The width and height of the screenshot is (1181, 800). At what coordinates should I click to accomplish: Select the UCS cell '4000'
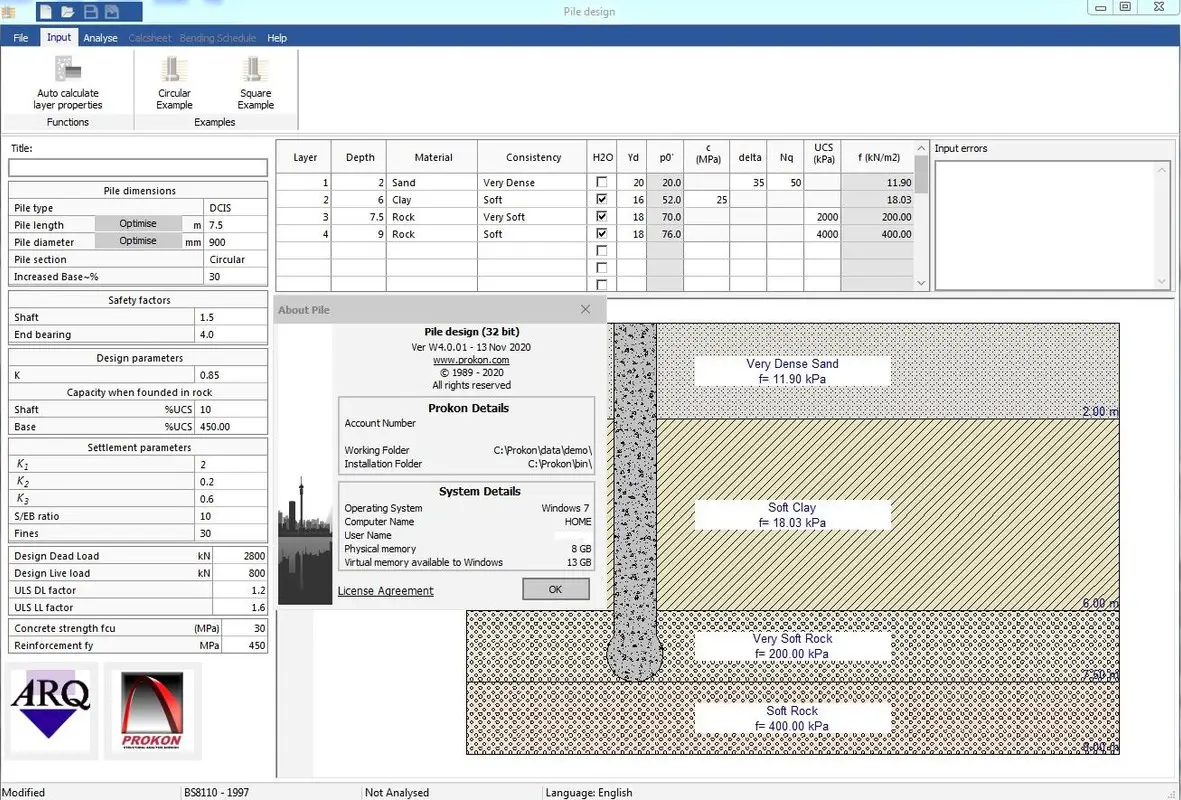tap(822, 234)
